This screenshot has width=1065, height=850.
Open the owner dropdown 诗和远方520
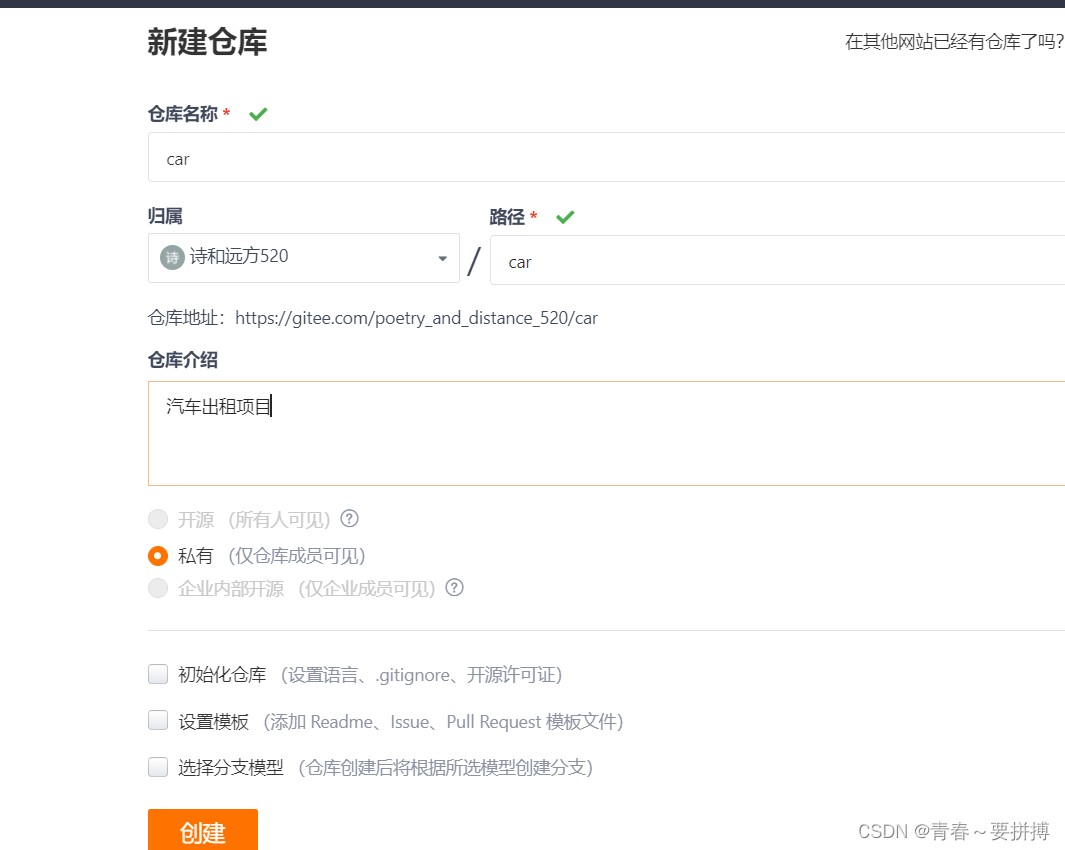pyautogui.click(x=304, y=258)
